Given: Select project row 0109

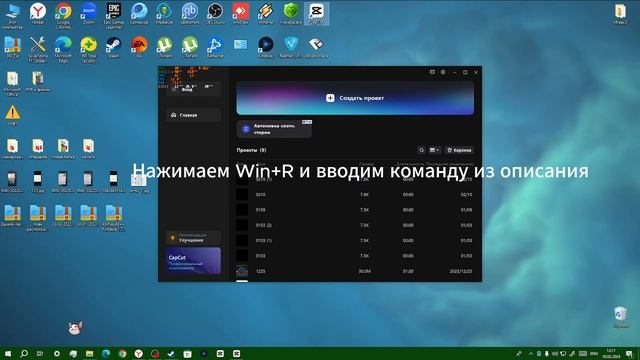Looking at the screenshot, I should point(355,210).
